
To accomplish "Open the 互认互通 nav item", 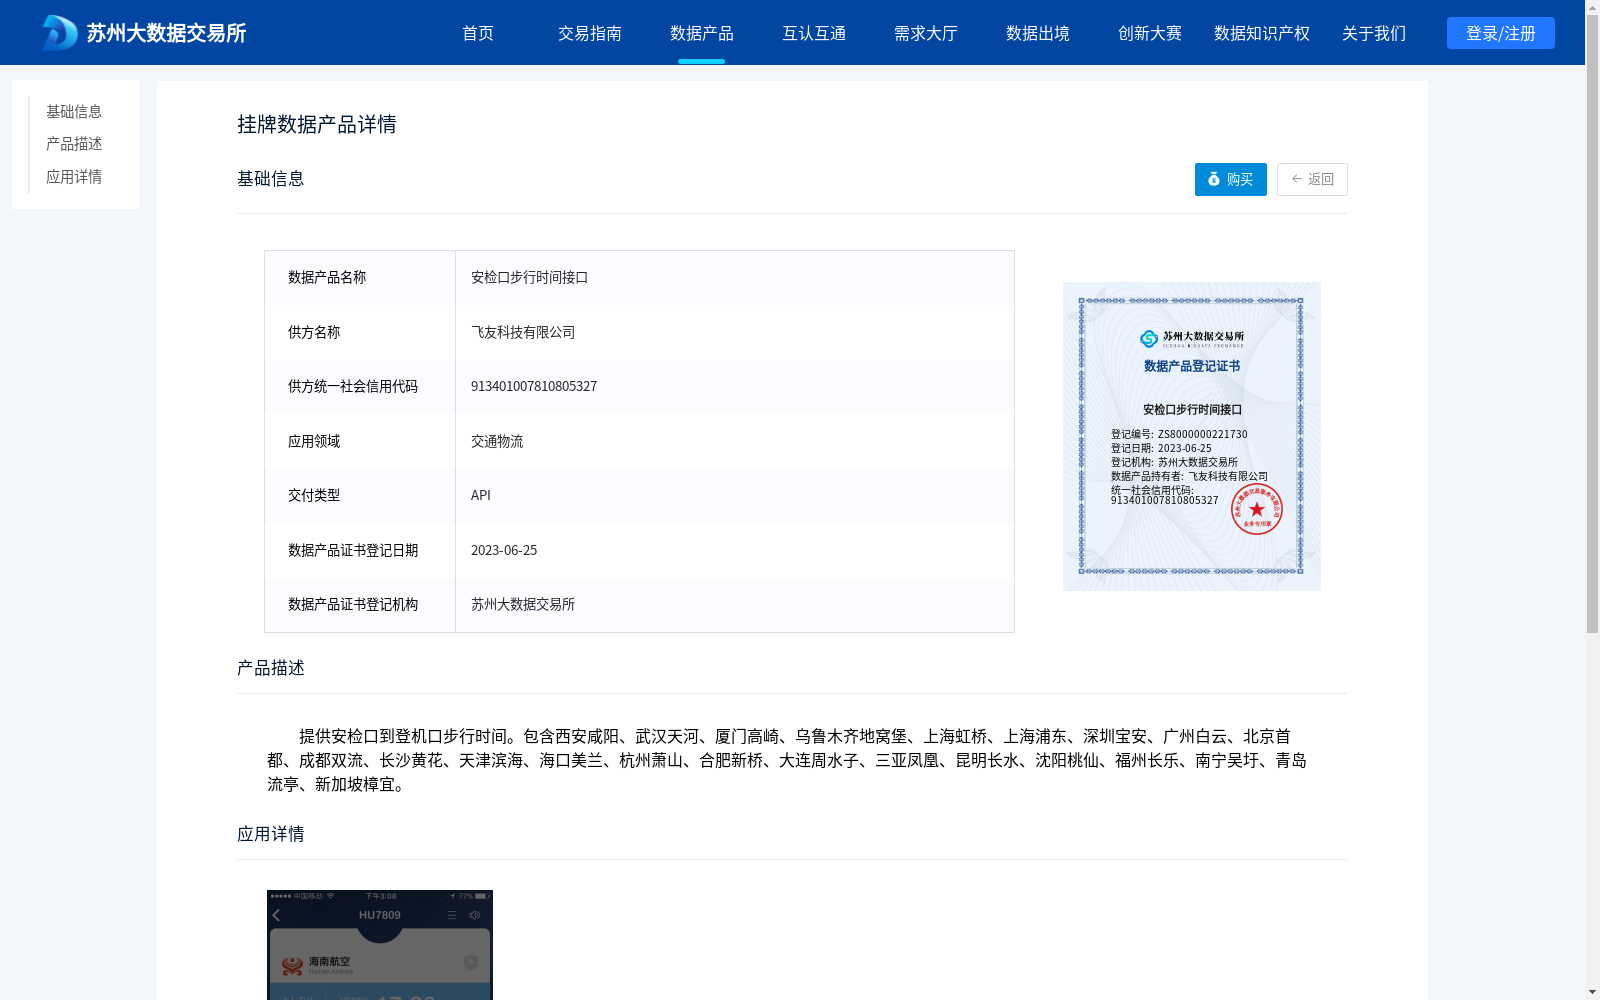I will click(x=814, y=33).
